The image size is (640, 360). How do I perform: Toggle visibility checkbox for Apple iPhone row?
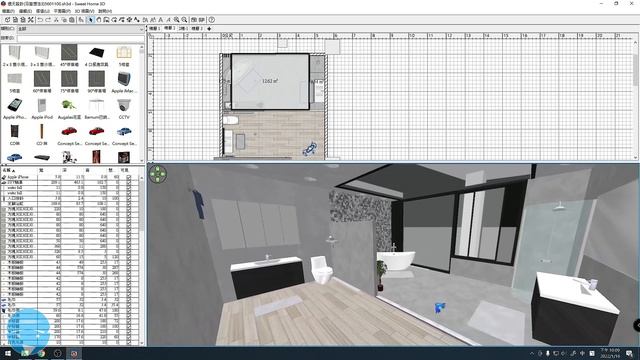[129, 177]
